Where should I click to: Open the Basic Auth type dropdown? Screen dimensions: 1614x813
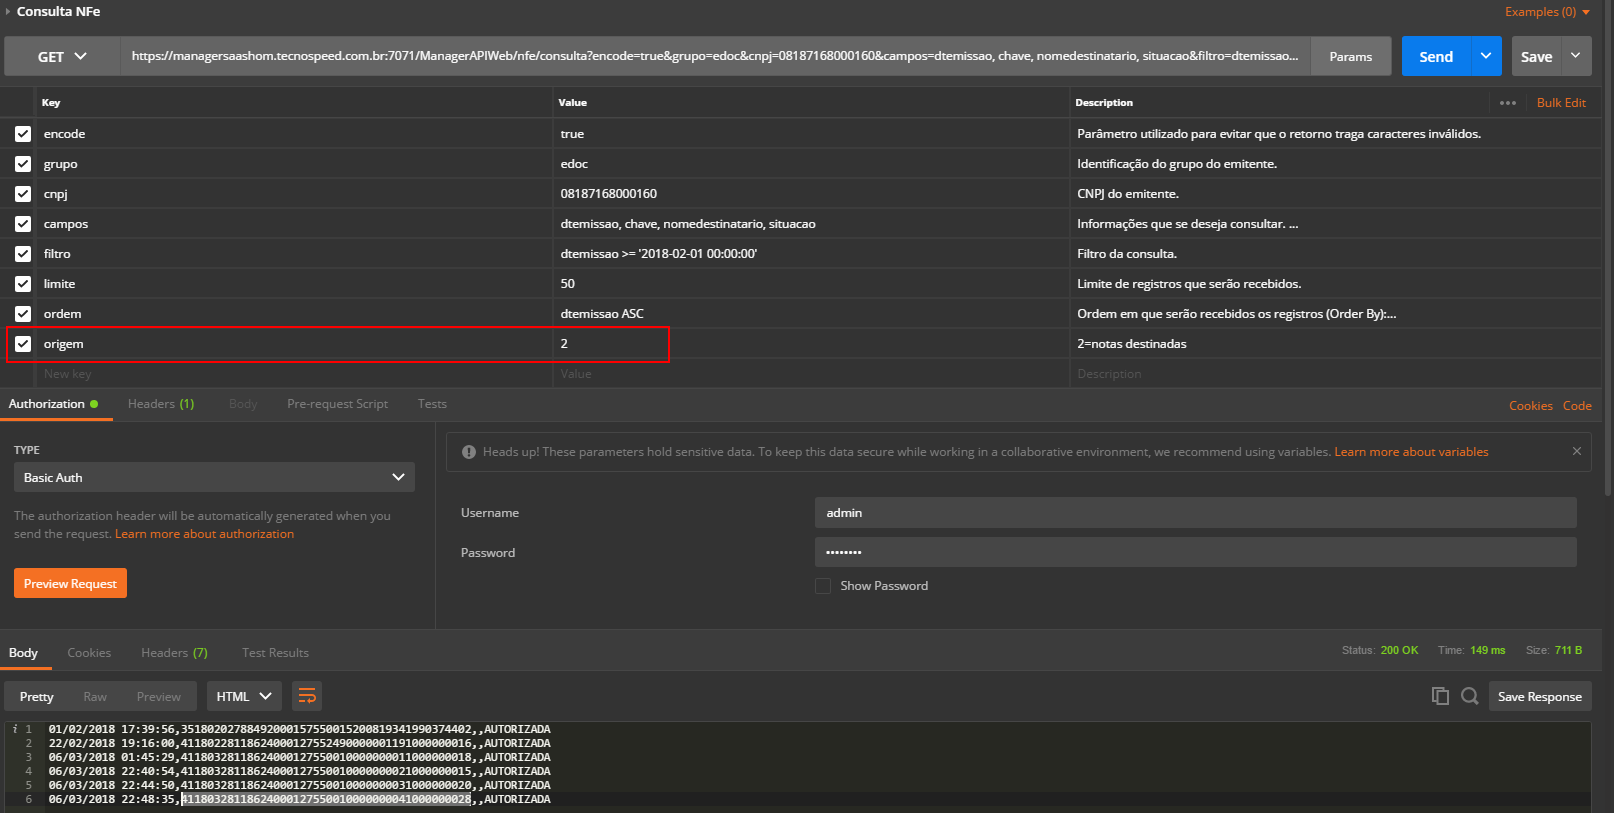(x=214, y=478)
